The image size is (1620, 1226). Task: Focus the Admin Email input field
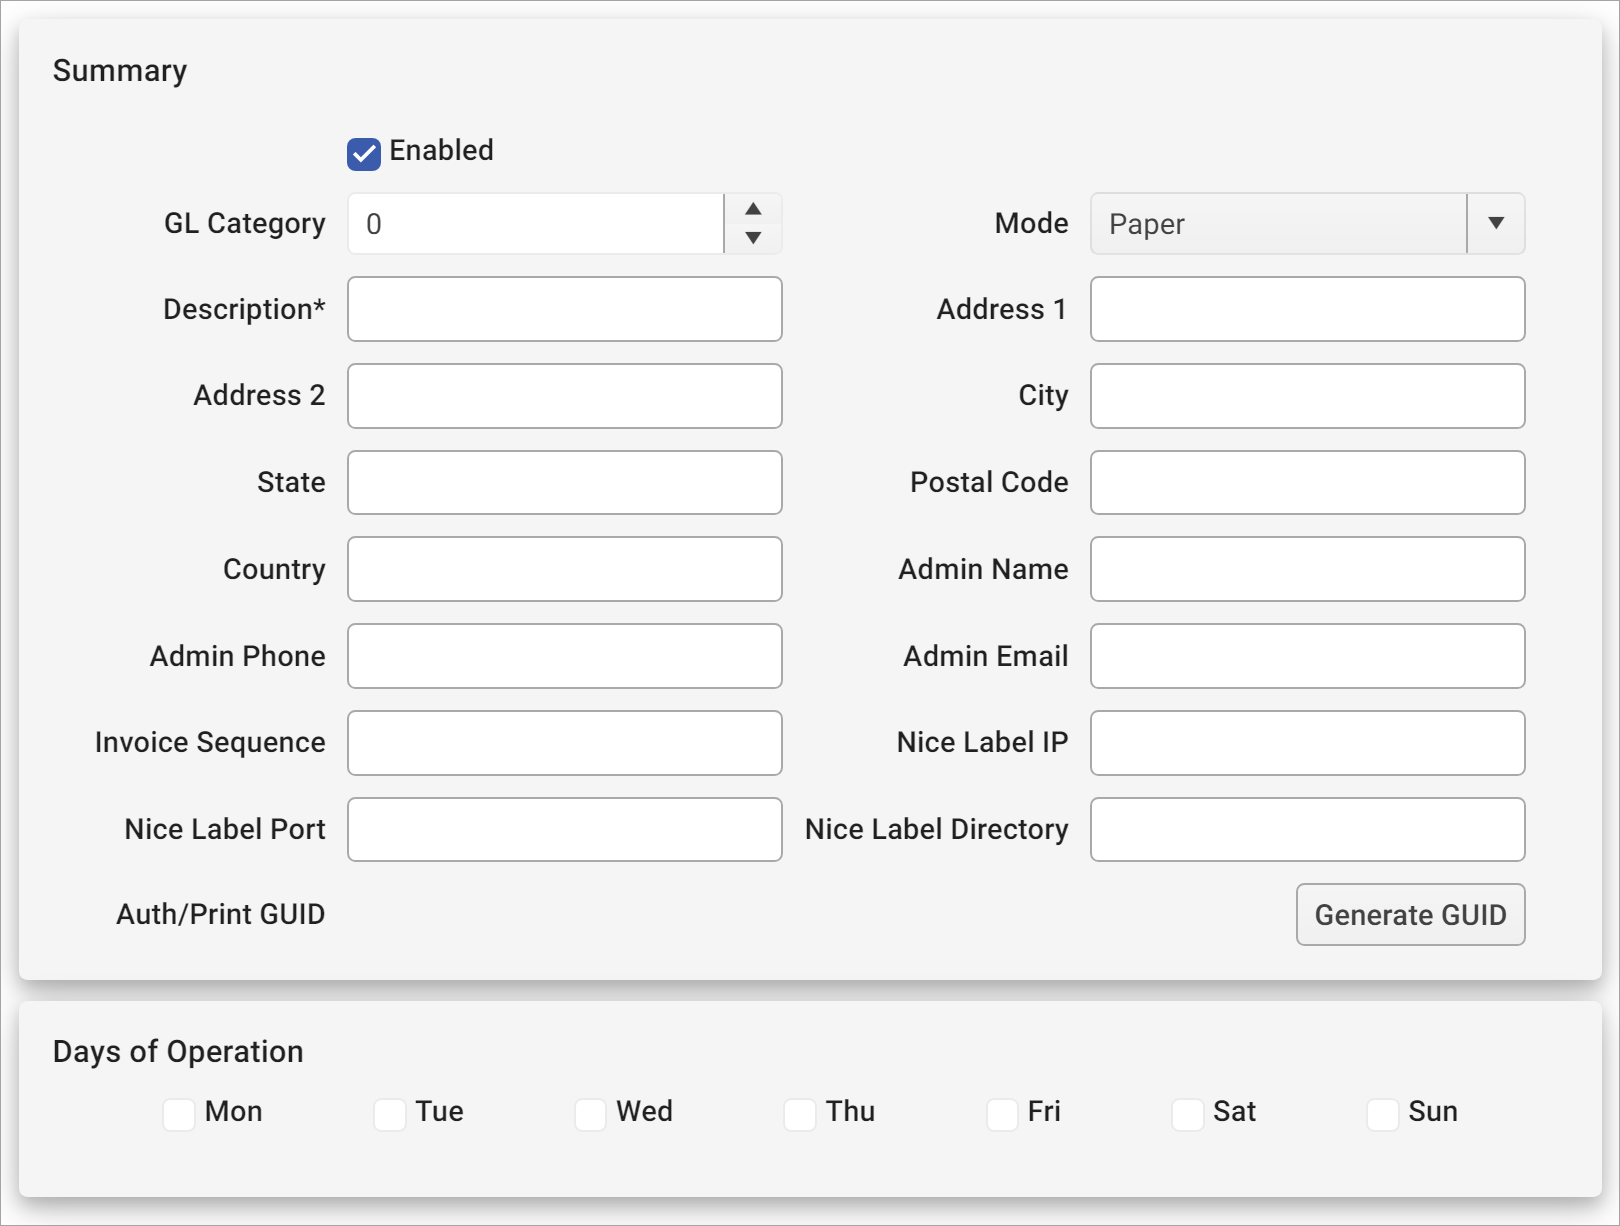[x=1307, y=656]
